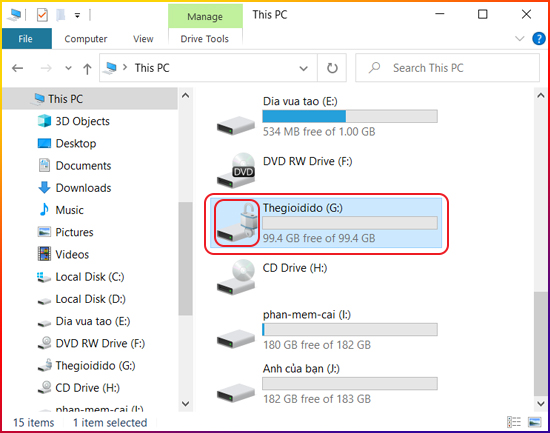Open the address bar history dropdown
Viewport: 550px width, 433px height.
(303, 68)
